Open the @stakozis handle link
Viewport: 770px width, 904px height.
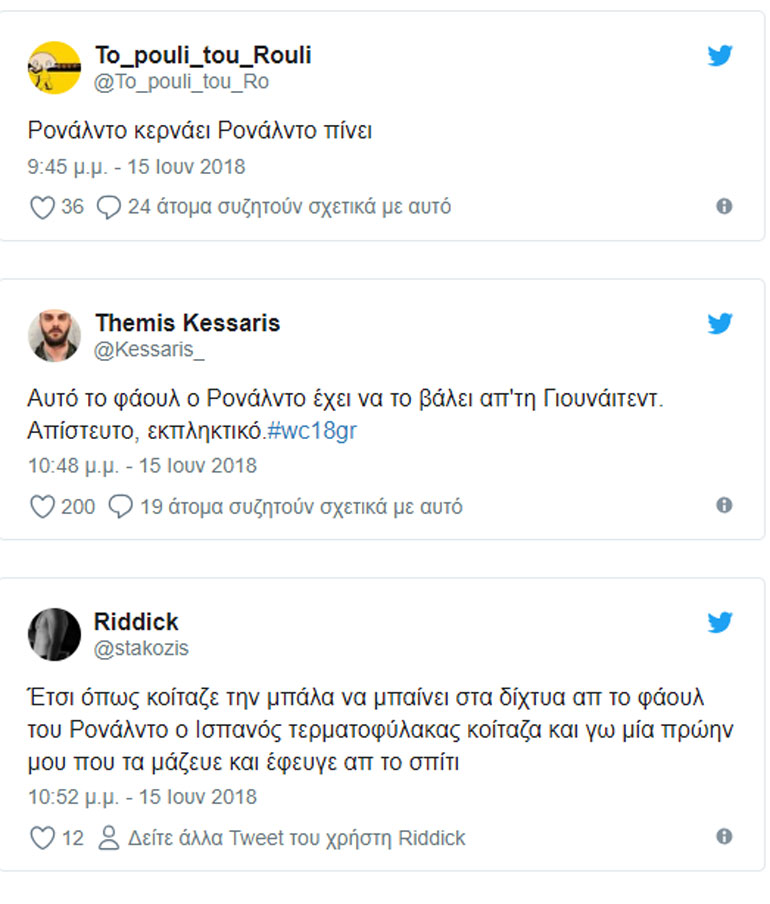coord(141,648)
